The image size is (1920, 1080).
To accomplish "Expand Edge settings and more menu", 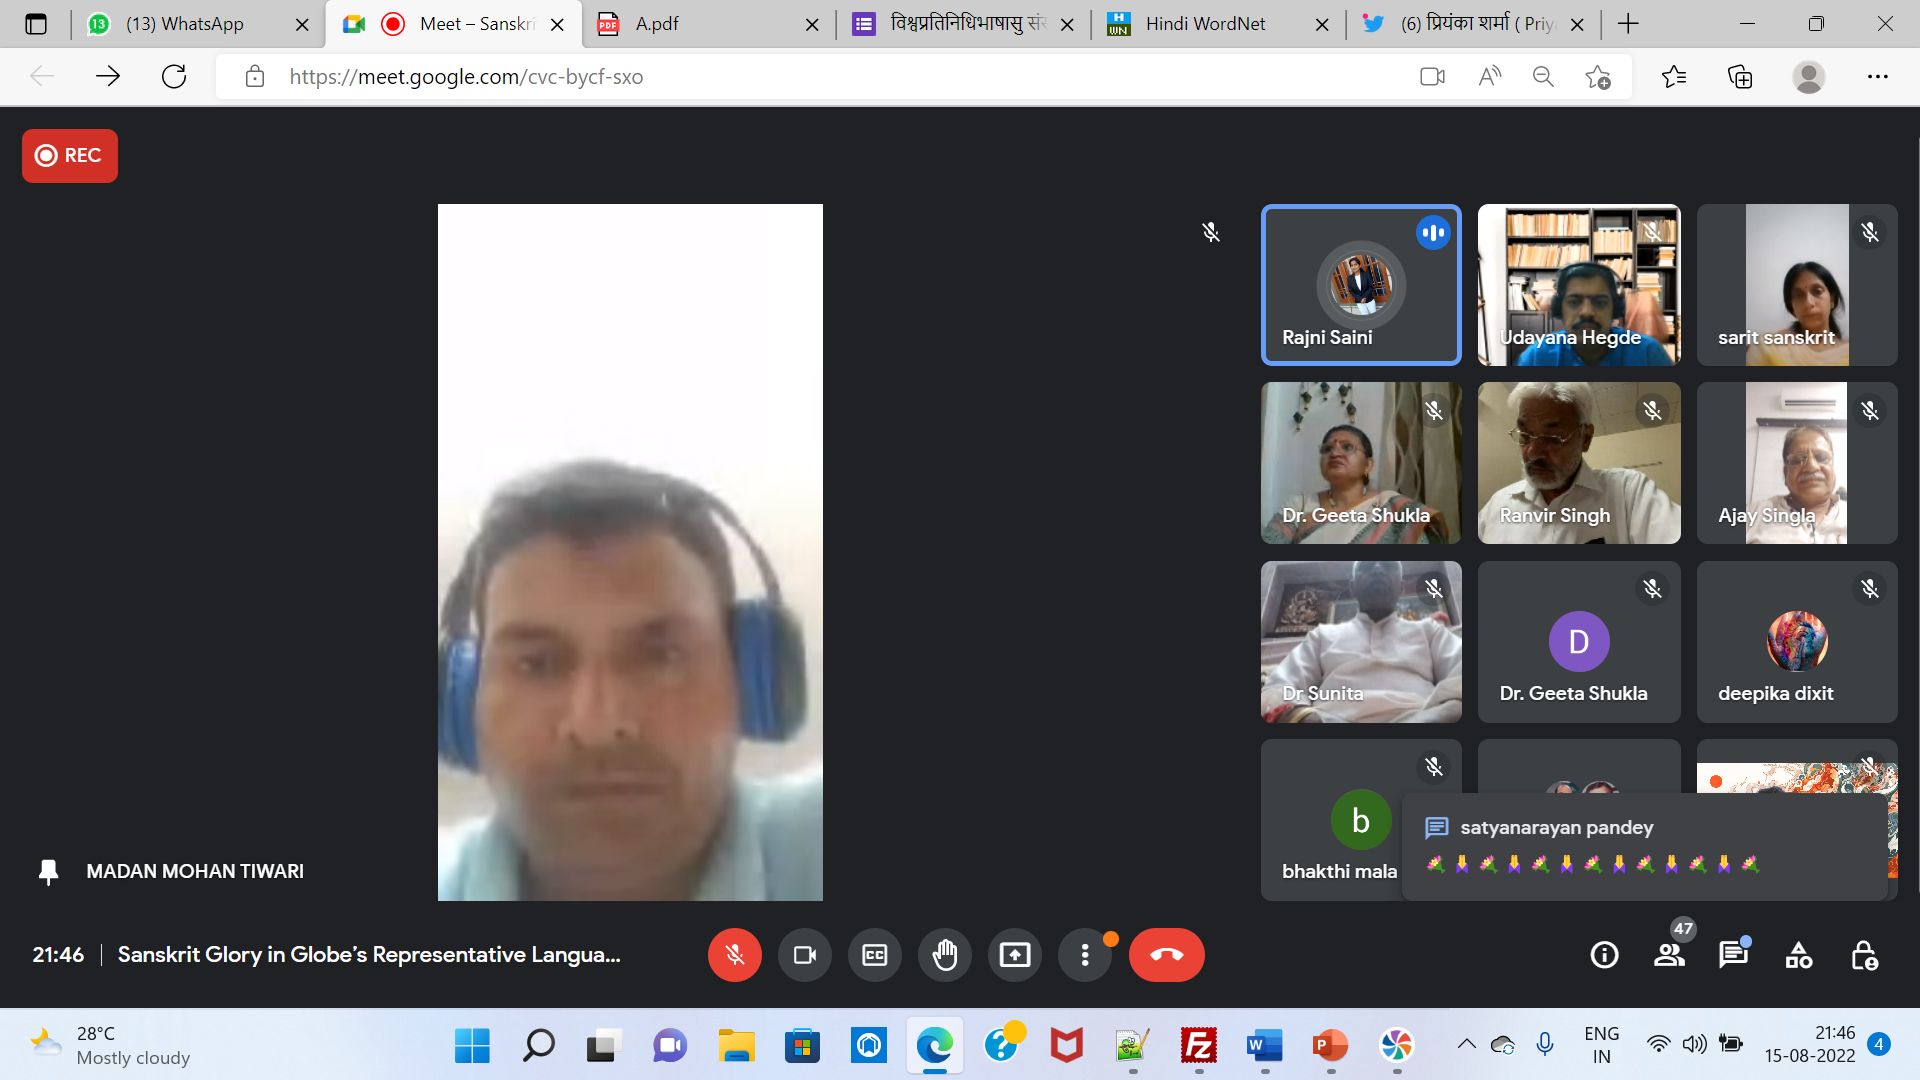I will [x=1877, y=76].
